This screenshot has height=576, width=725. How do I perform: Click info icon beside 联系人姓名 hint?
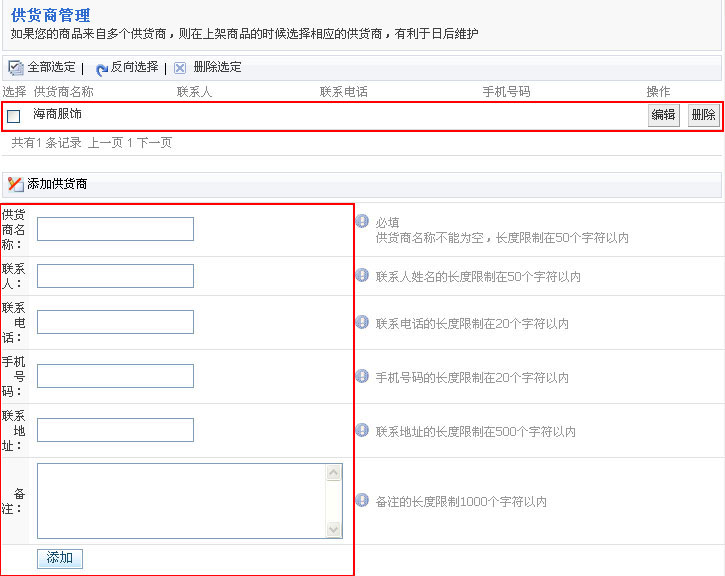point(362,276)
